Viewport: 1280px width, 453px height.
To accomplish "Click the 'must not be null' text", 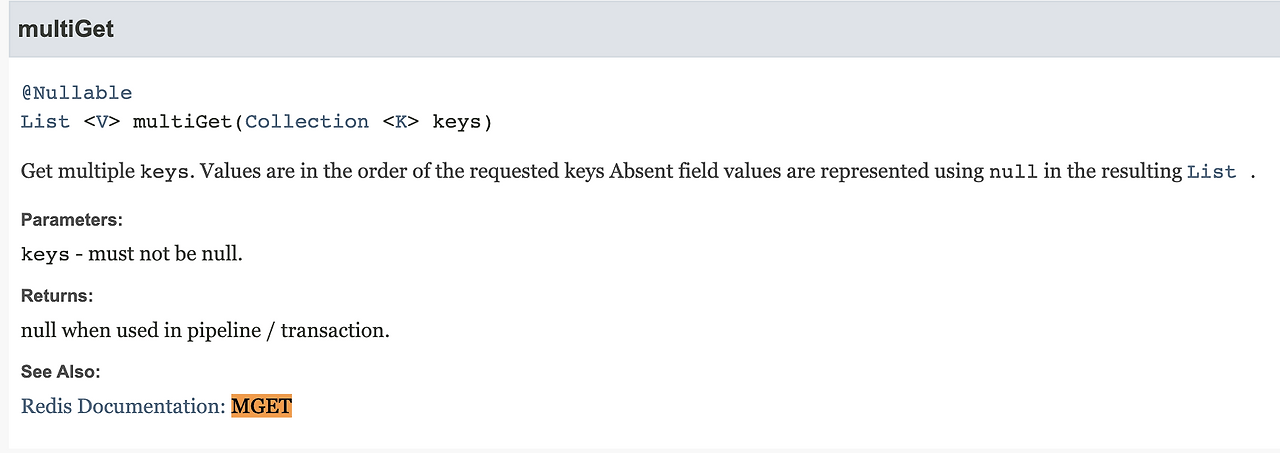I will (166, 254).
